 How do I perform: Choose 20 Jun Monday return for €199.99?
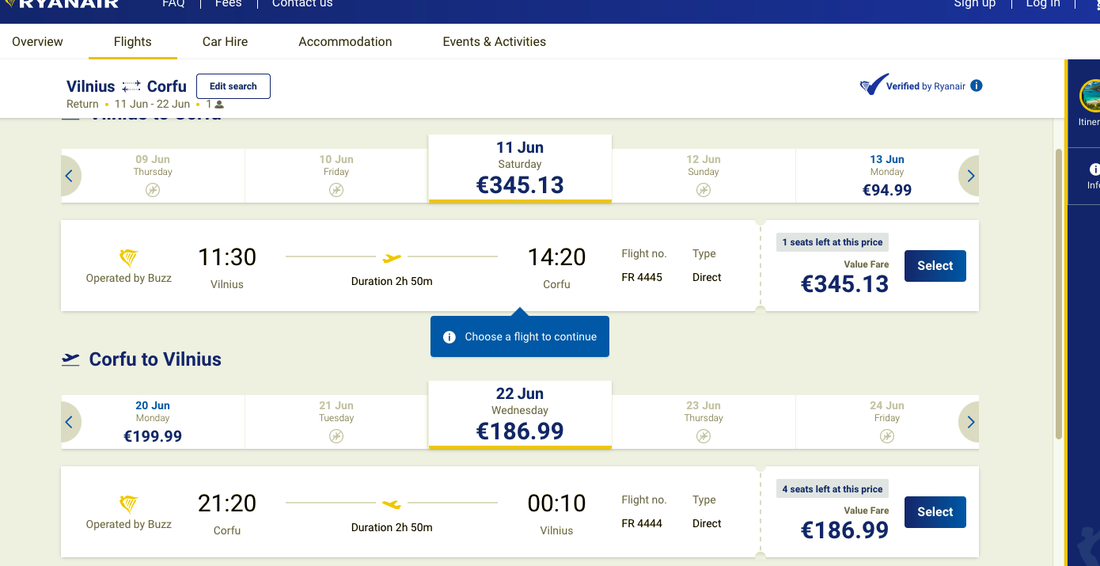click(153, 422)
